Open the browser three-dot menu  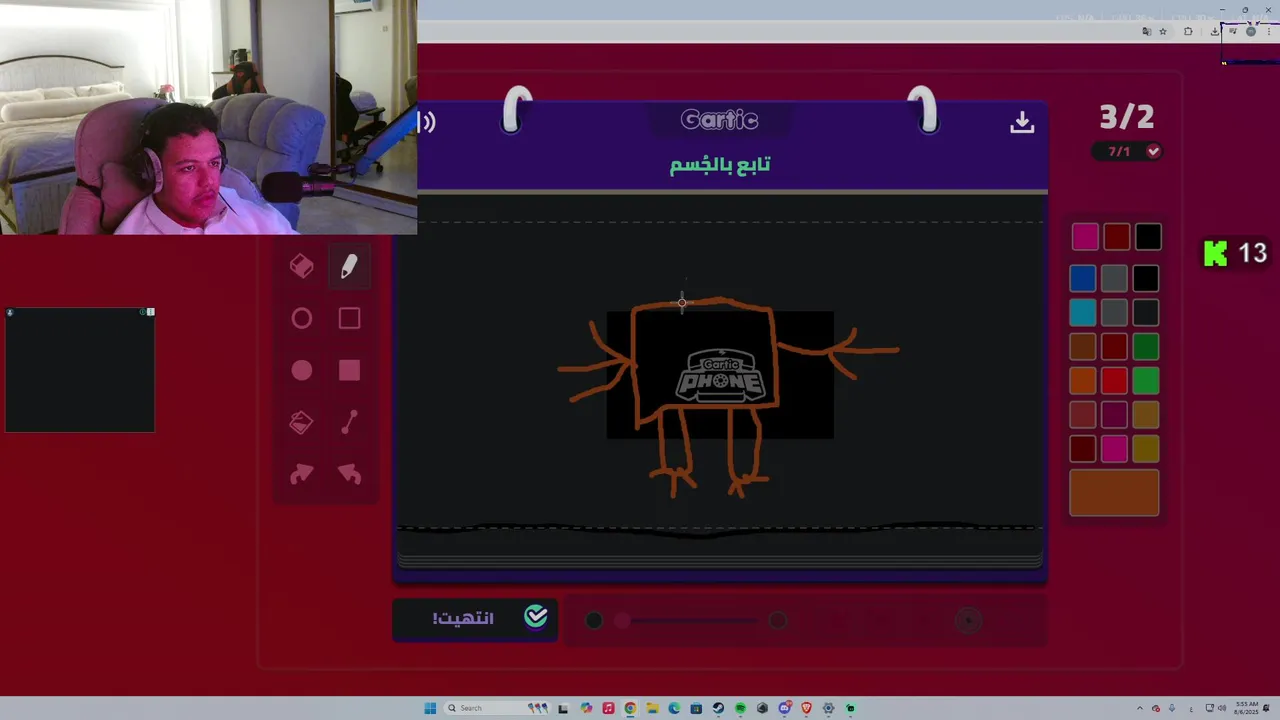pos(1269,31)
